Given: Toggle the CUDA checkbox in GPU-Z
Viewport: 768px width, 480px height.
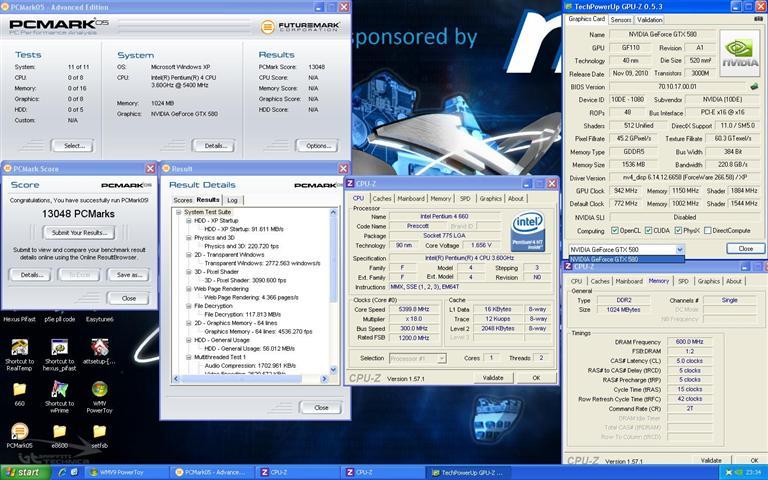Looking at the screenshot, I should click(648, 230).
